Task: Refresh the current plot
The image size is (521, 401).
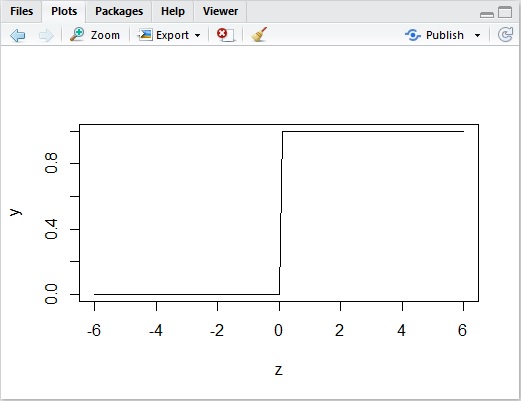Action: coord(505,35)
